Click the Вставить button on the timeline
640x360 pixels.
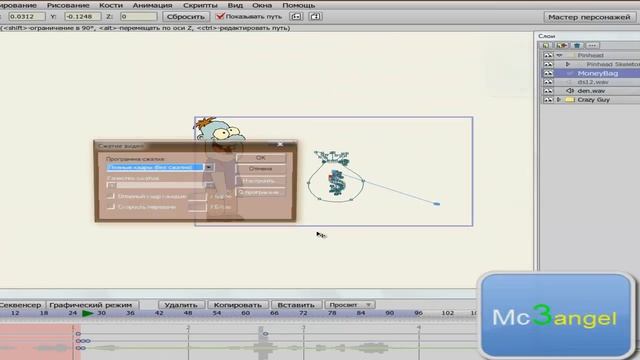tap(296, 305)
